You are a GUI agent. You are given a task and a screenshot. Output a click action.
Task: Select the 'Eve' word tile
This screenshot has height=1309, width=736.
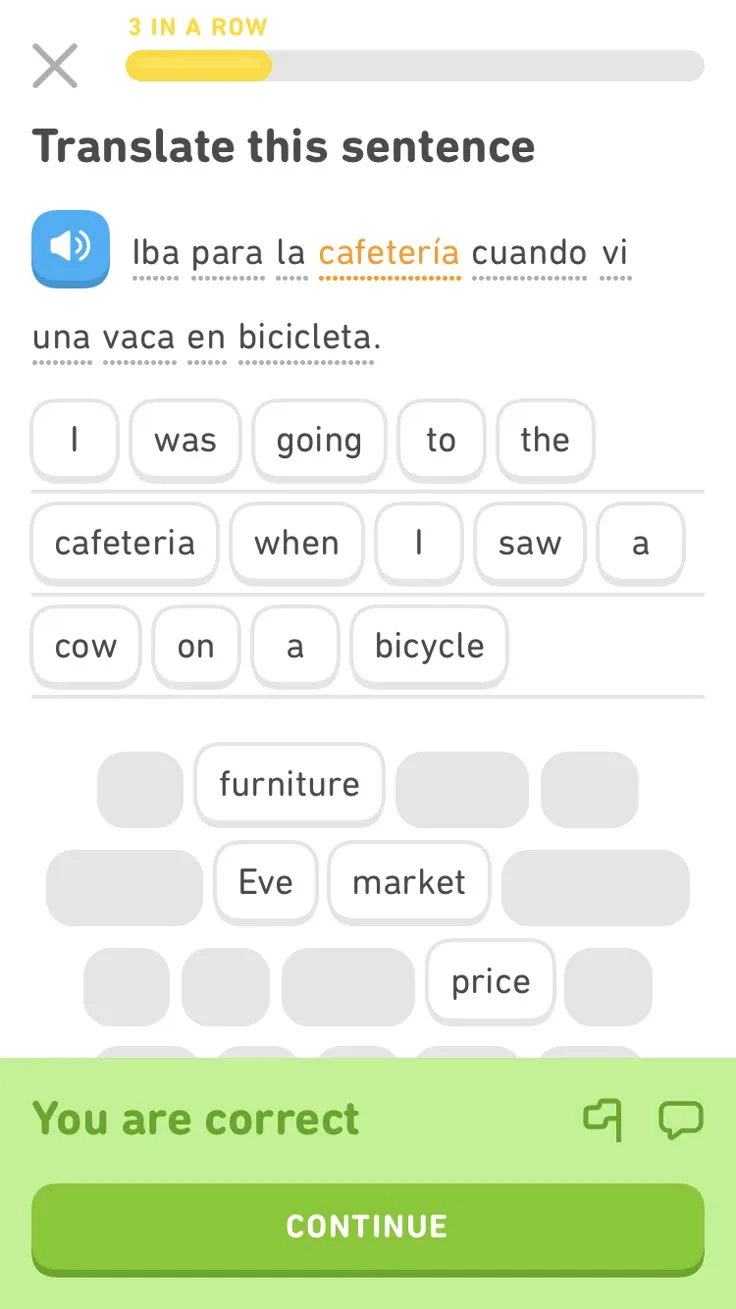[266, 882]
